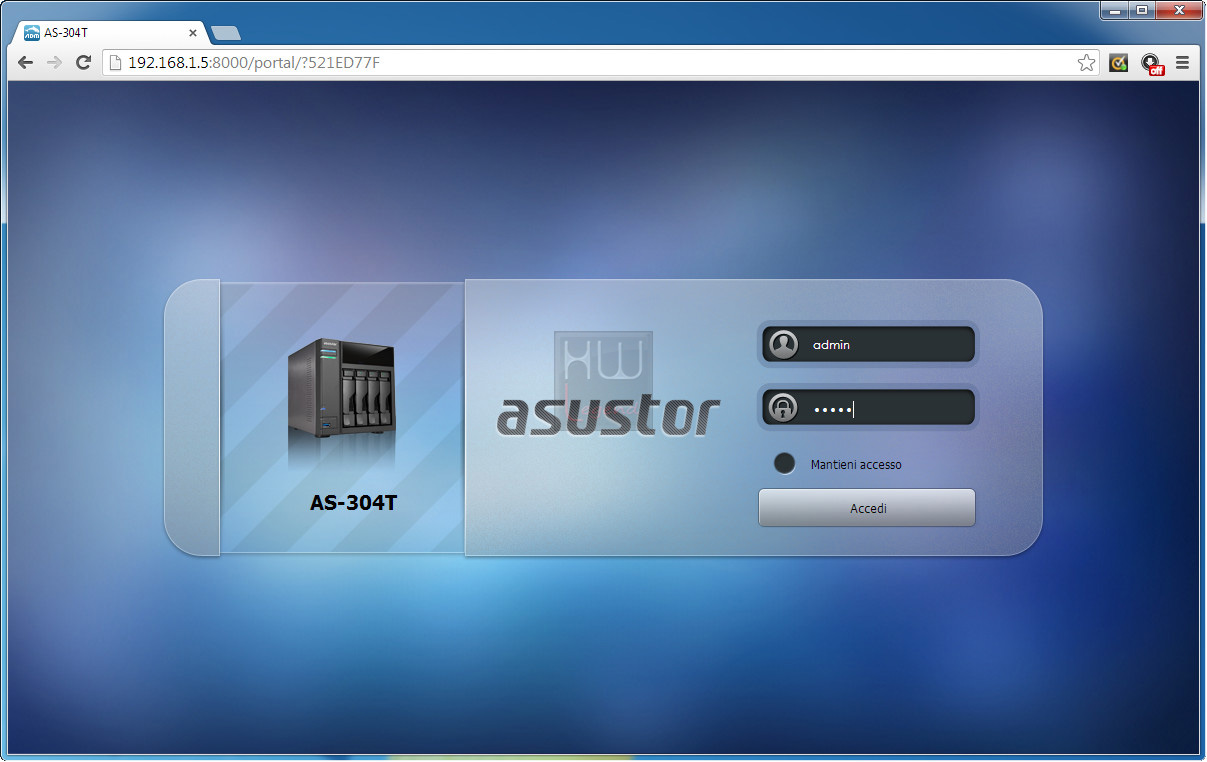Minimize the Chrome window

point(1115,10)
